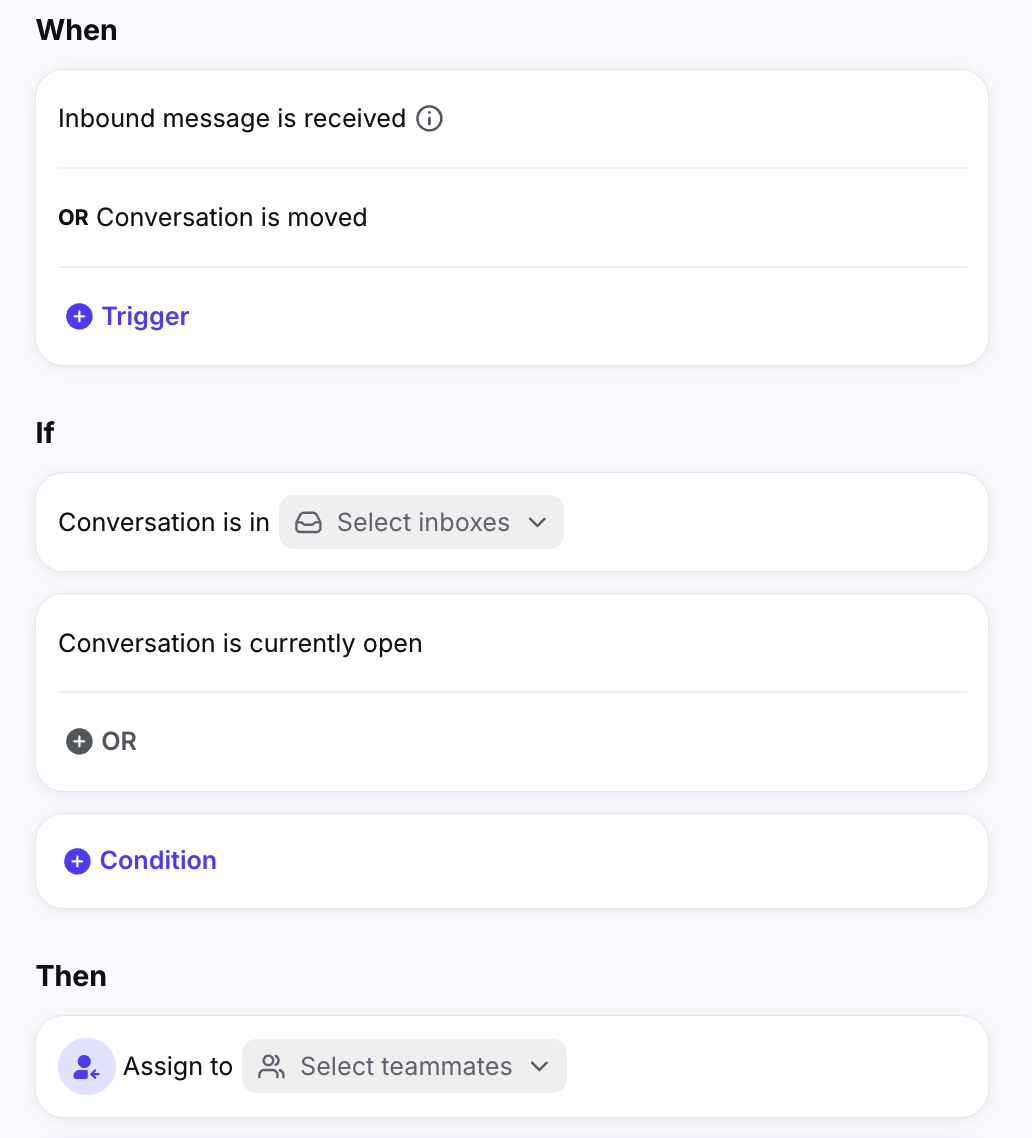Click the Assign to action label
Viewport: 1032px width, 1138px height.
coord(178,1067)
